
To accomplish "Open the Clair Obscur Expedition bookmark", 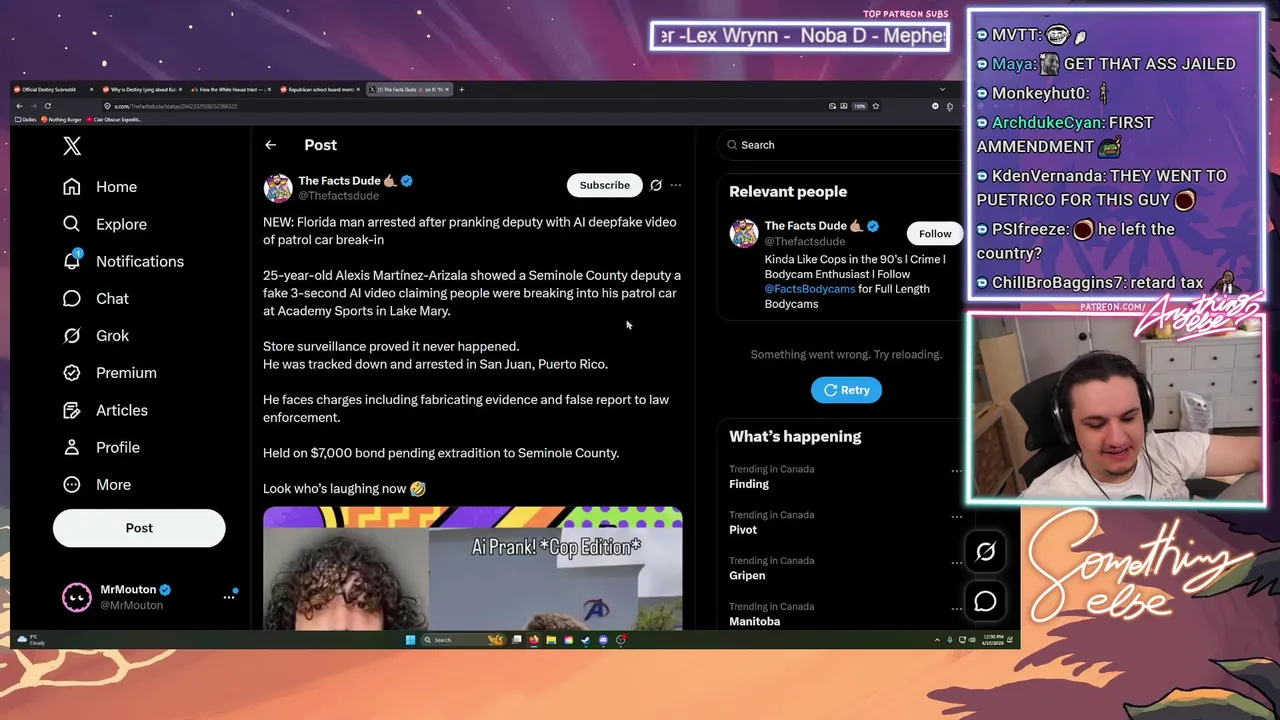I will pos(114,119).
